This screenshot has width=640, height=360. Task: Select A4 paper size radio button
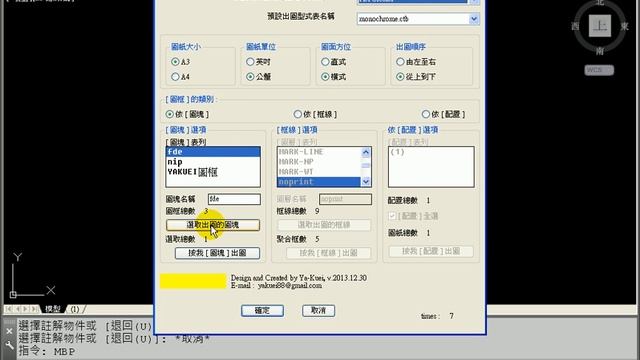(x=176, y=77)
